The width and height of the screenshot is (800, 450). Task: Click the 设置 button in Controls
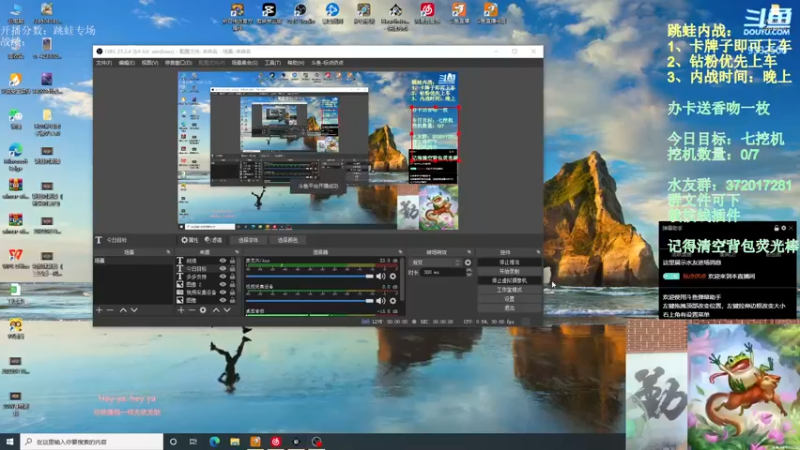pyautogui.click(x=509, y=299)
